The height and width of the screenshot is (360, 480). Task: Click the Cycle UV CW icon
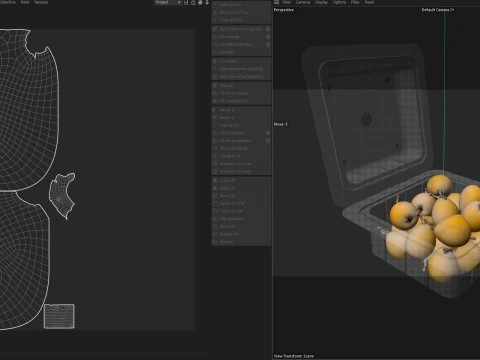pyautogui.click(x=215, y=211)
